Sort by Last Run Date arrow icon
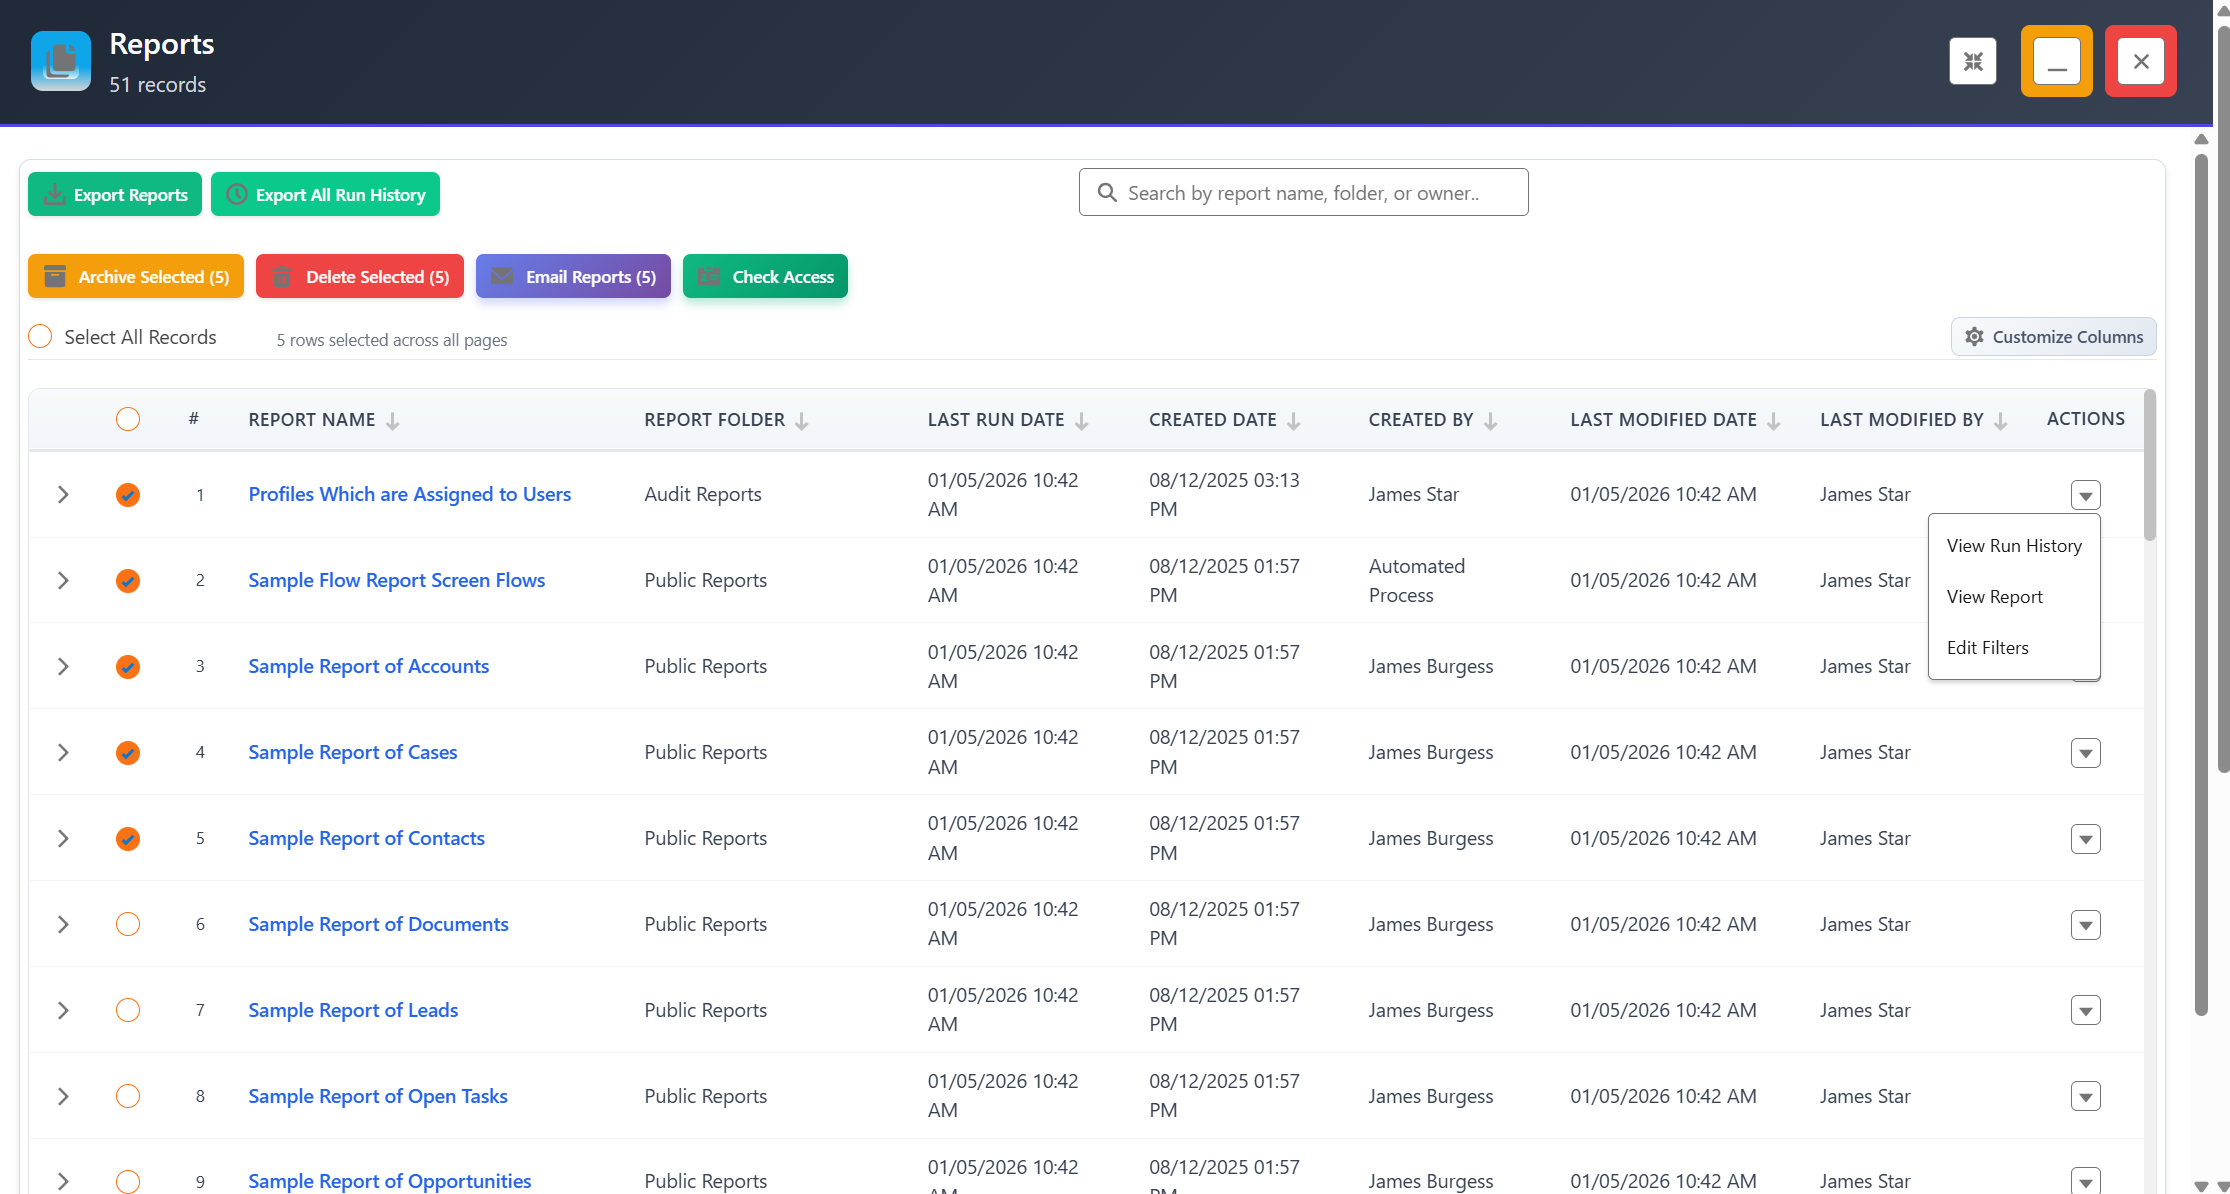The image size is (2230, 1194). tap(1082, 421)
